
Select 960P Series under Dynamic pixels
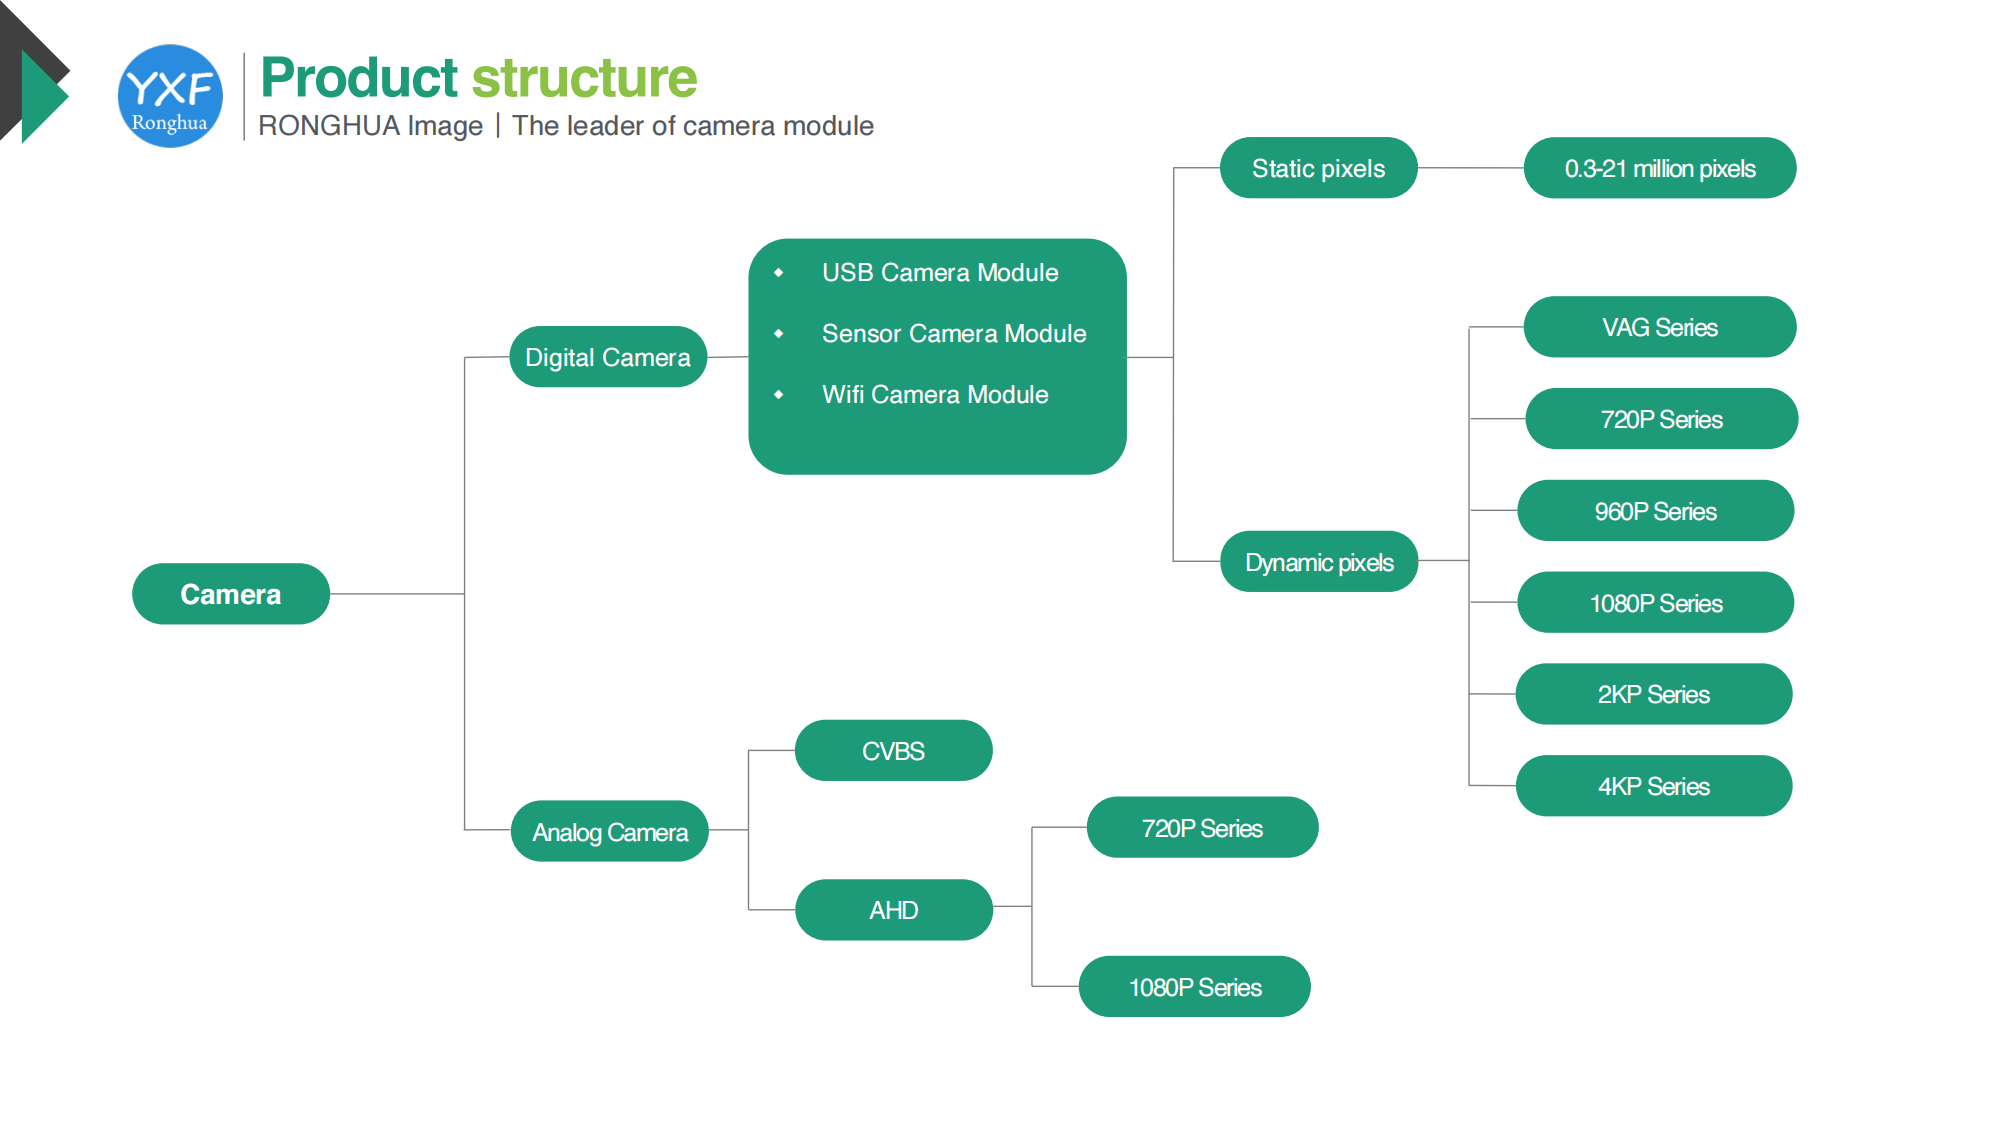pyautogui.click(x=1656, y=511)
